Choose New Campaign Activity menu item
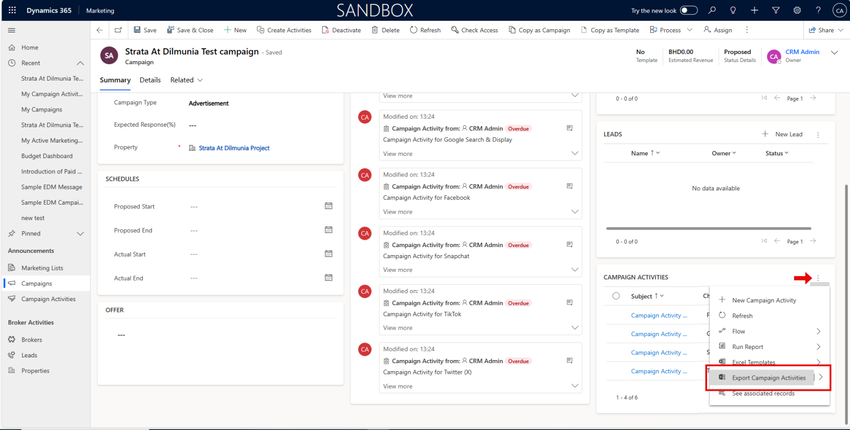Viewport: 850px width, 430px height. [x=769, y=300]
